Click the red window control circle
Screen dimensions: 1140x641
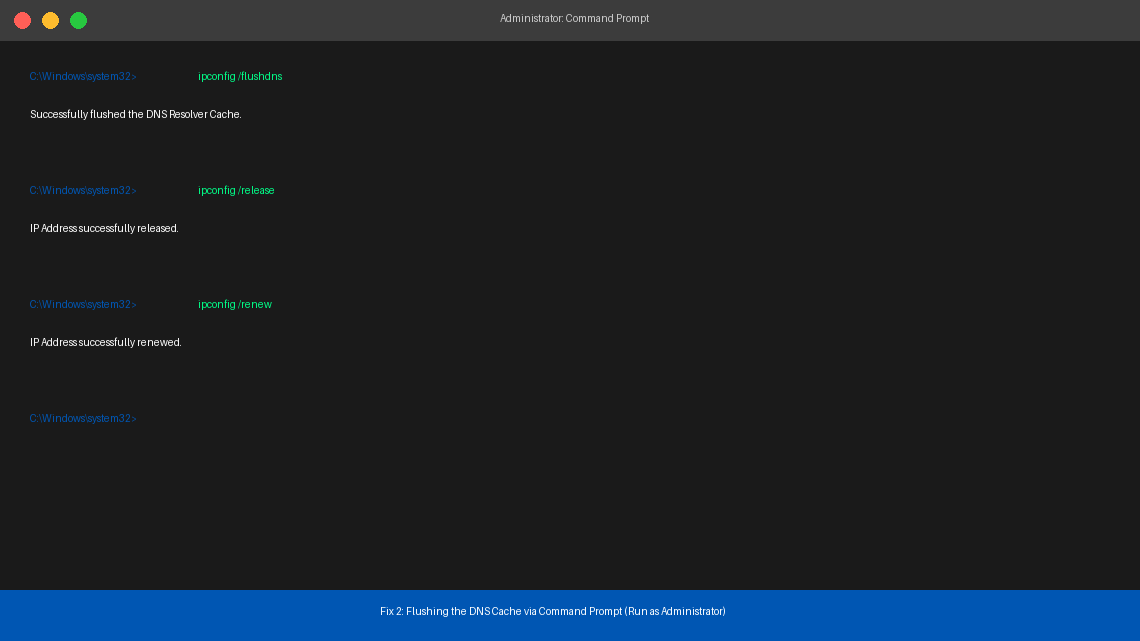coord(22,19)
